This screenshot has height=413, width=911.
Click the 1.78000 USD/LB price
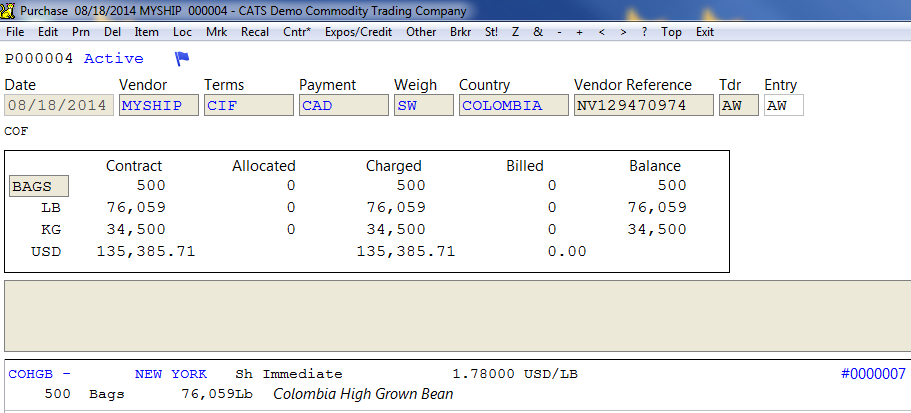click(x=515, y=374)
